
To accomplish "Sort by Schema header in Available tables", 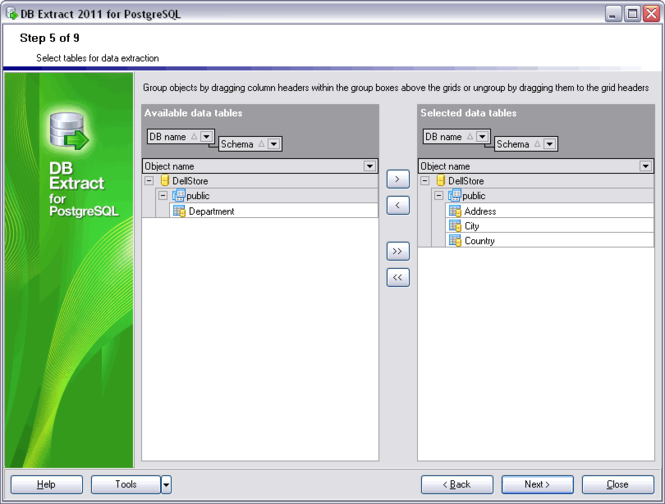I will coord(250,144).
